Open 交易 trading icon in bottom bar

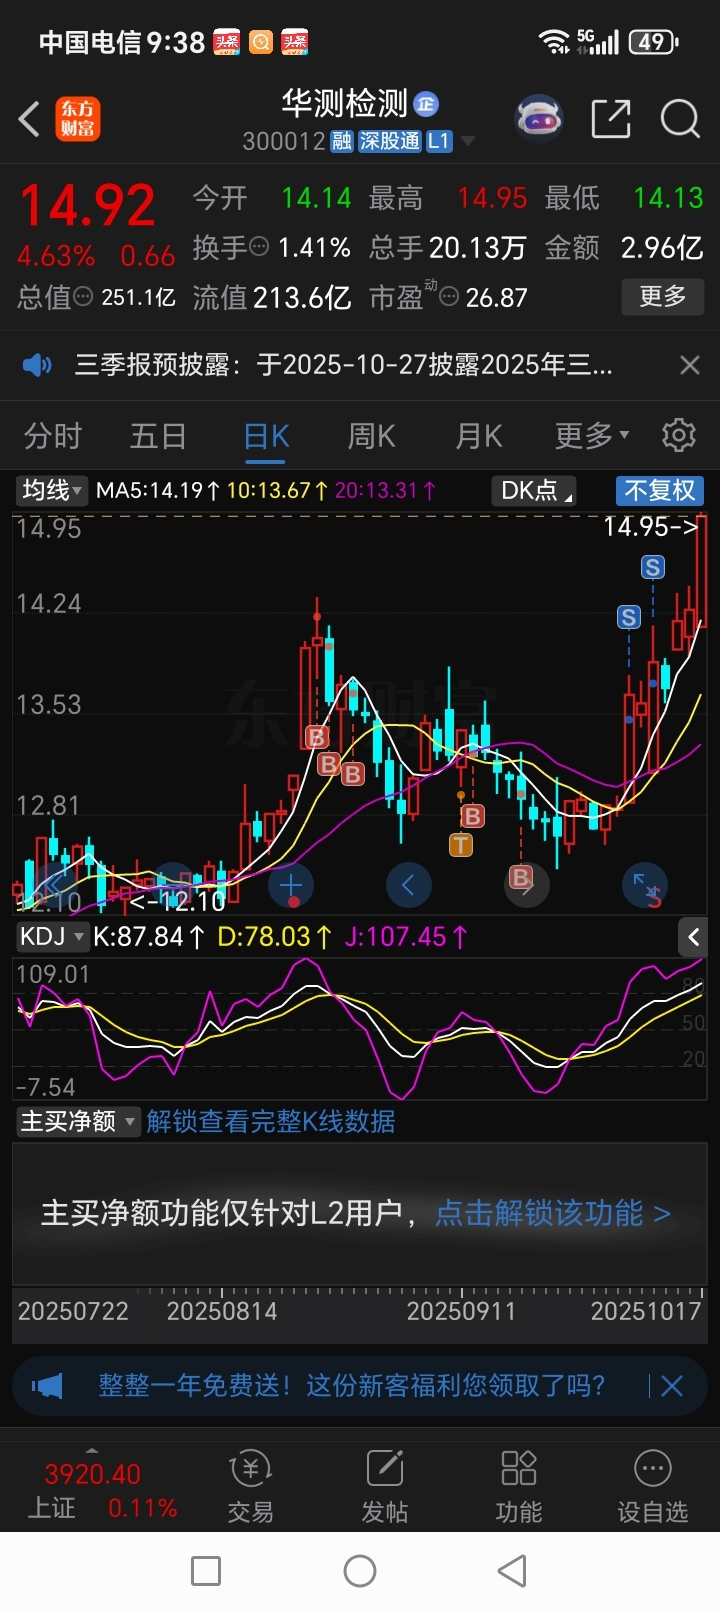pos(250,1487)
